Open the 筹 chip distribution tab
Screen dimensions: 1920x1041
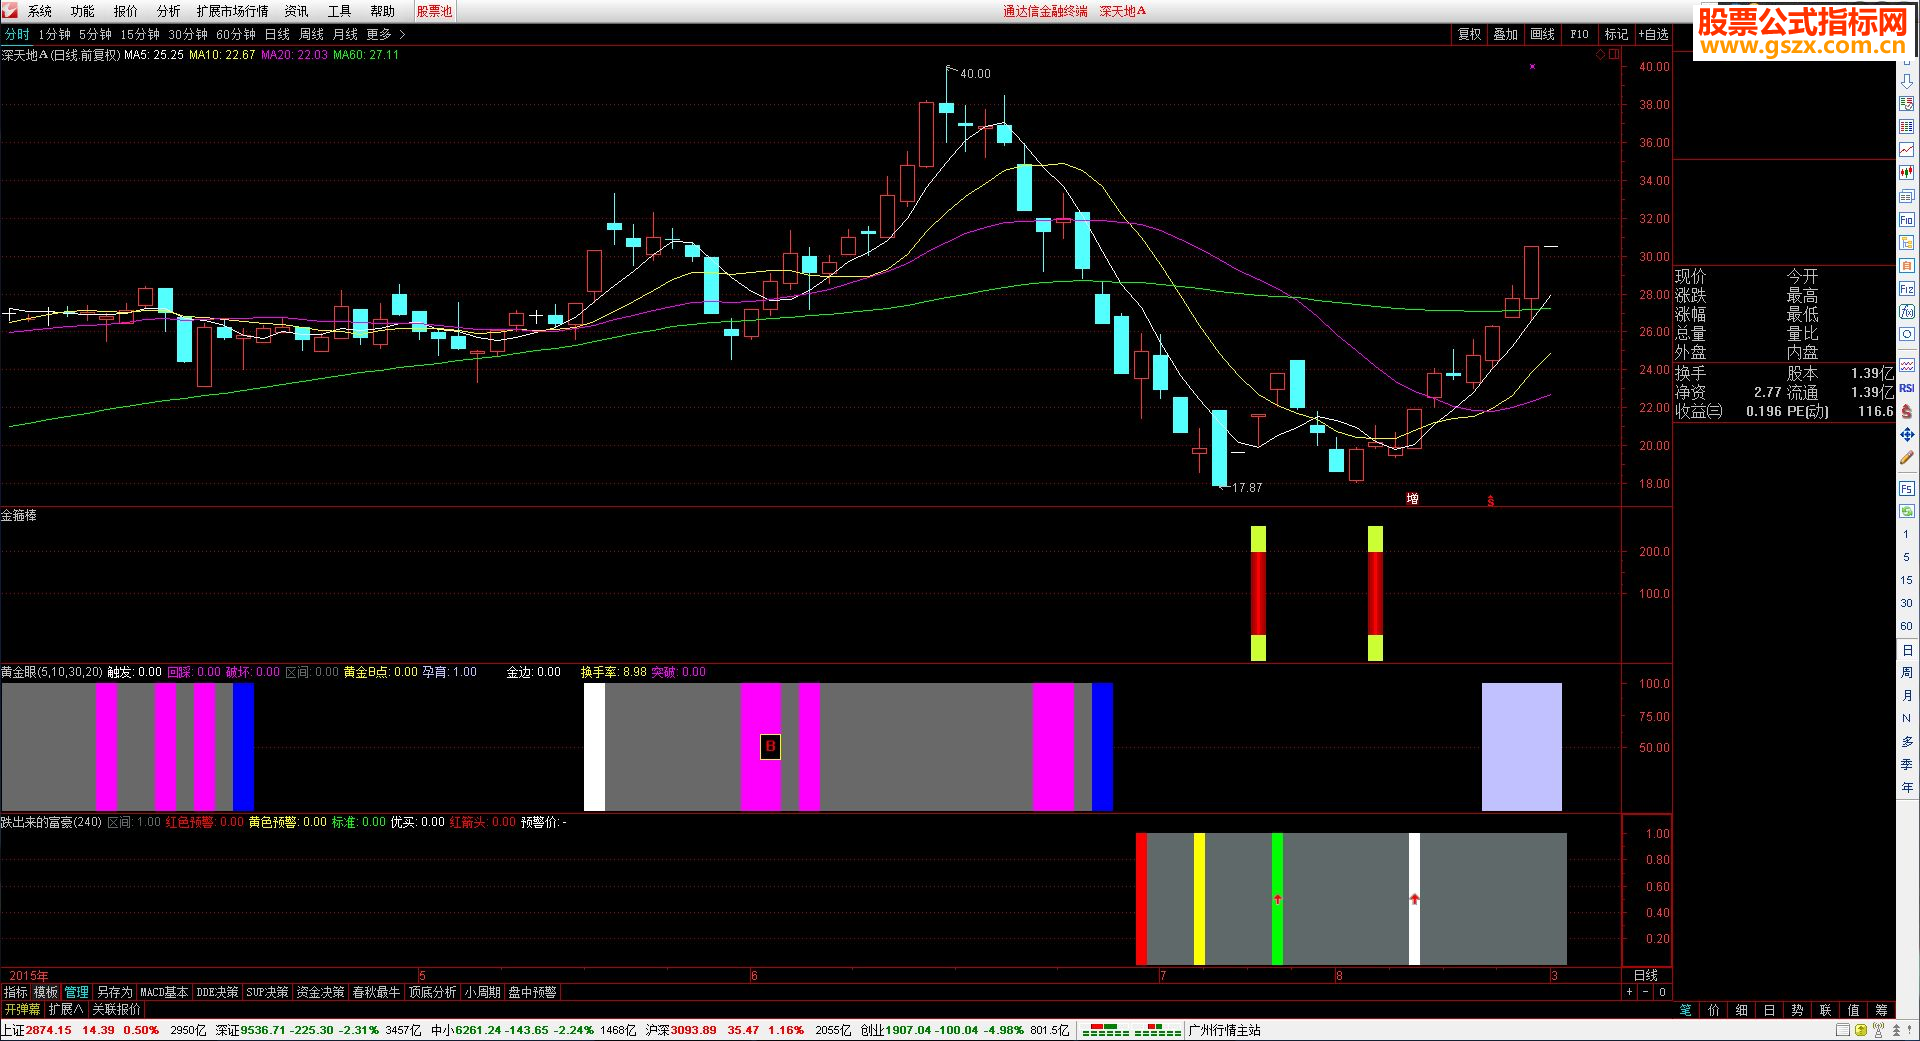(x=1881, y=1010)
